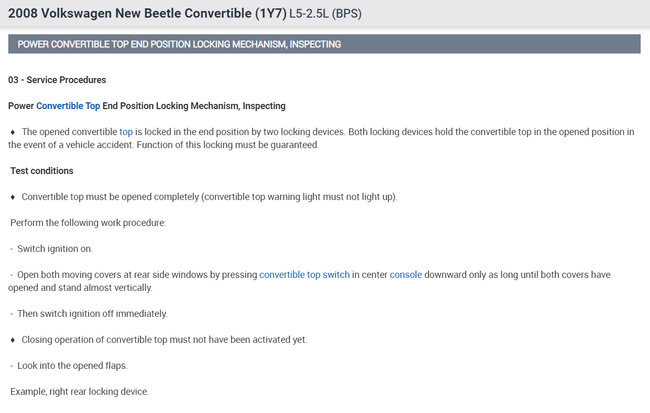Click the "Test conditions" subheading
The image size is (650, 413).
pos(41,171)
